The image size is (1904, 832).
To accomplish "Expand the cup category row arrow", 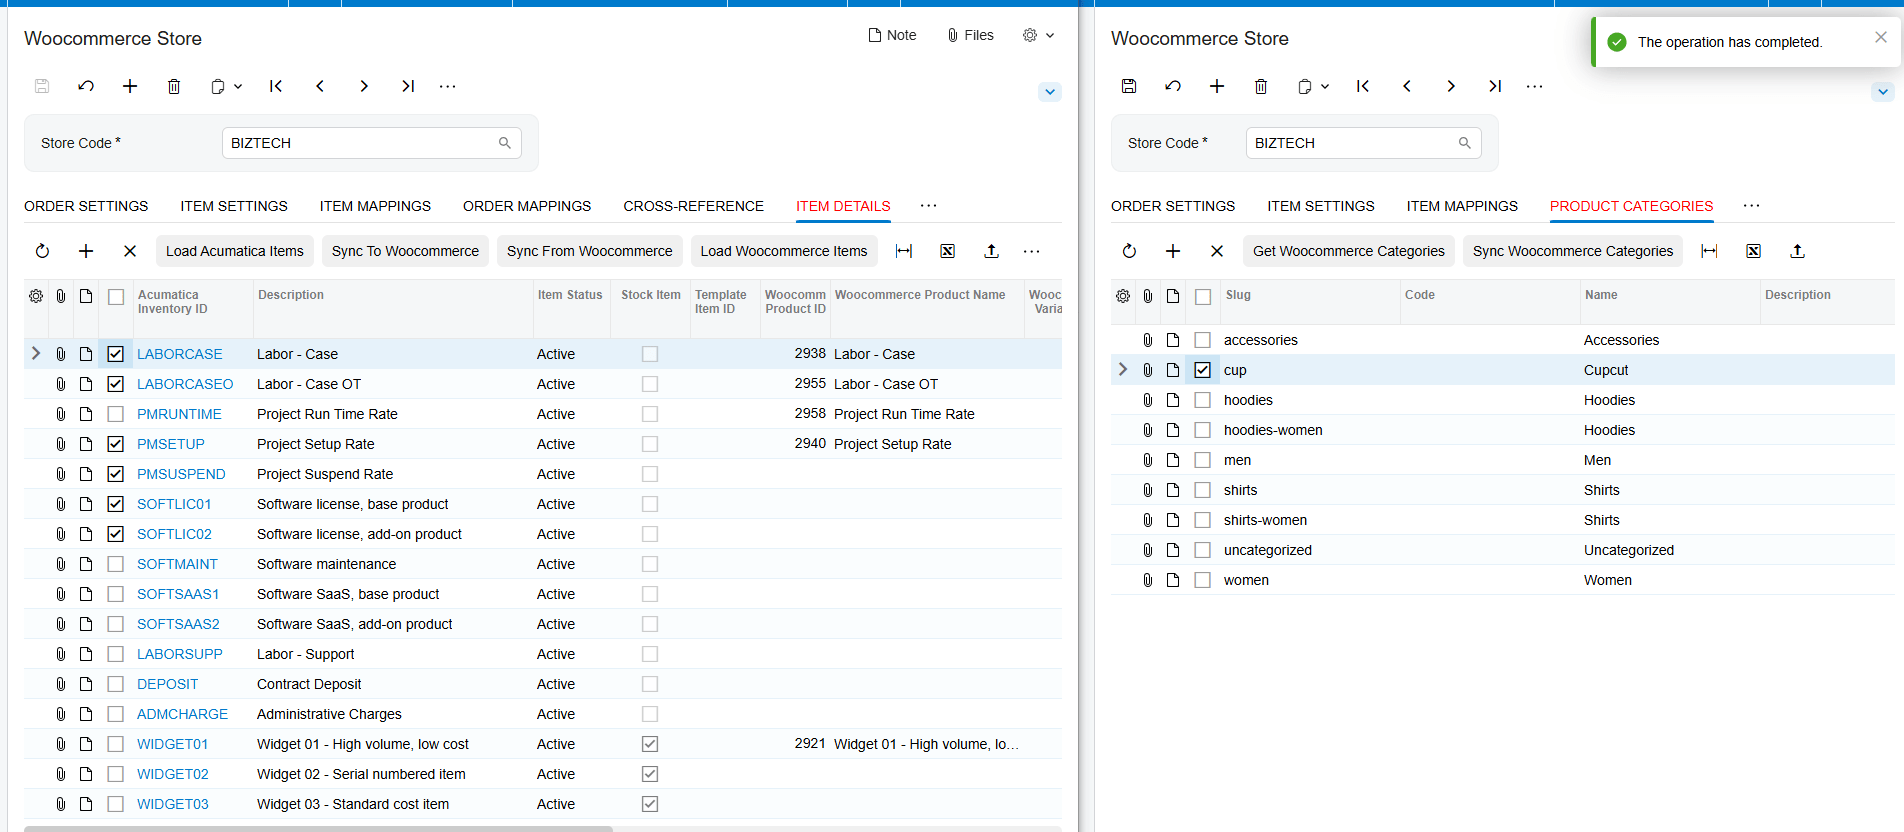I will (1123, 369).
